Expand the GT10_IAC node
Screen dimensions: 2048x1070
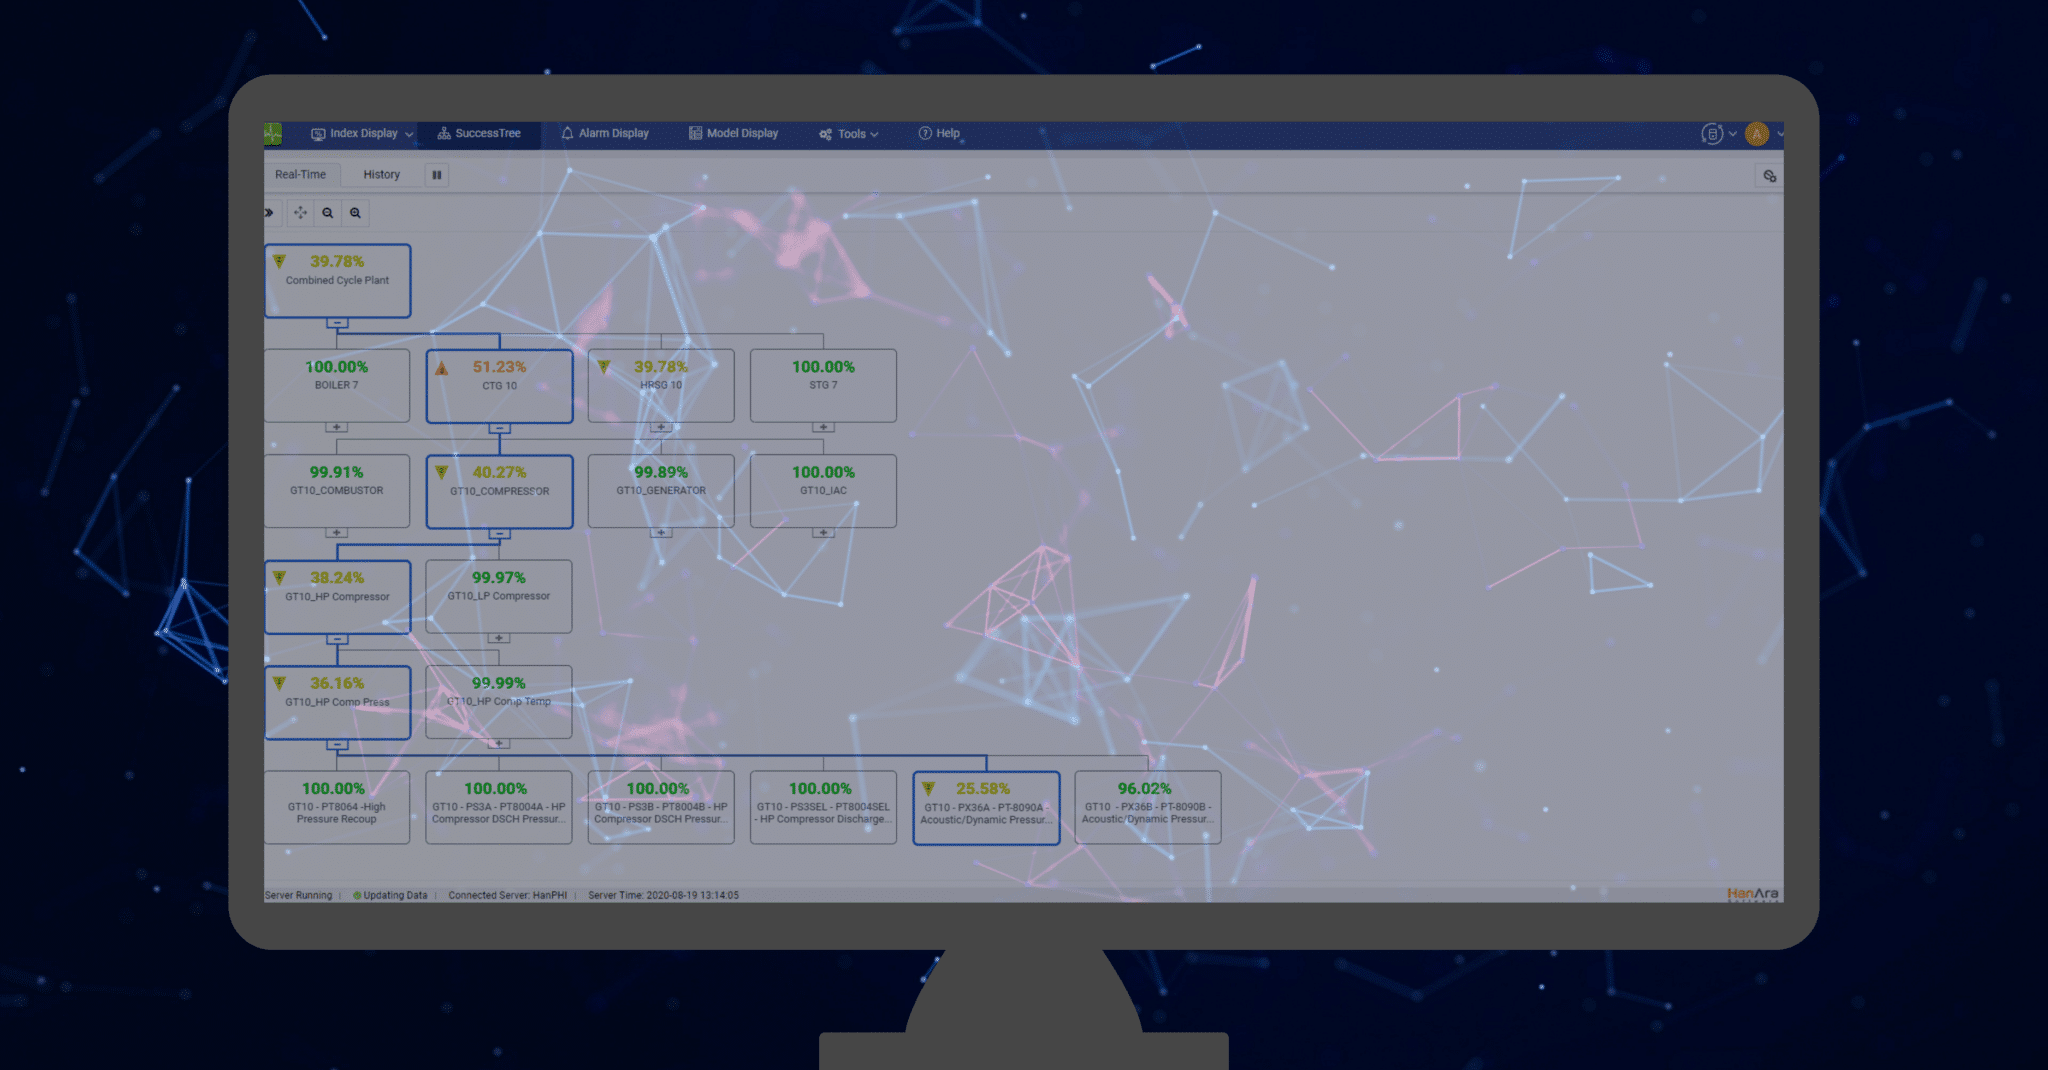click(x=823, y=533)
